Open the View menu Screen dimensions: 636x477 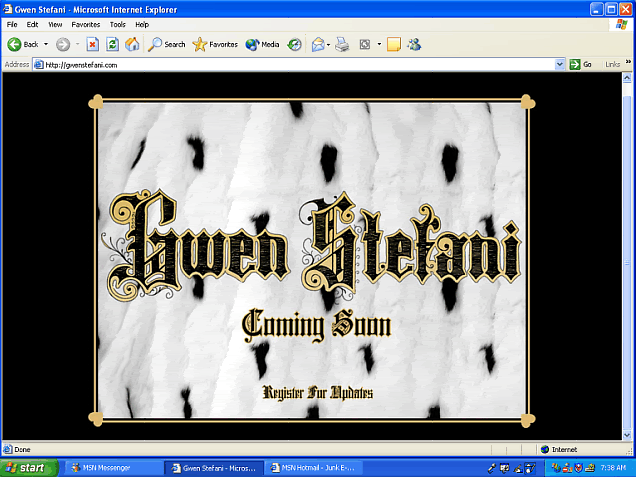[x=55, y=24]
